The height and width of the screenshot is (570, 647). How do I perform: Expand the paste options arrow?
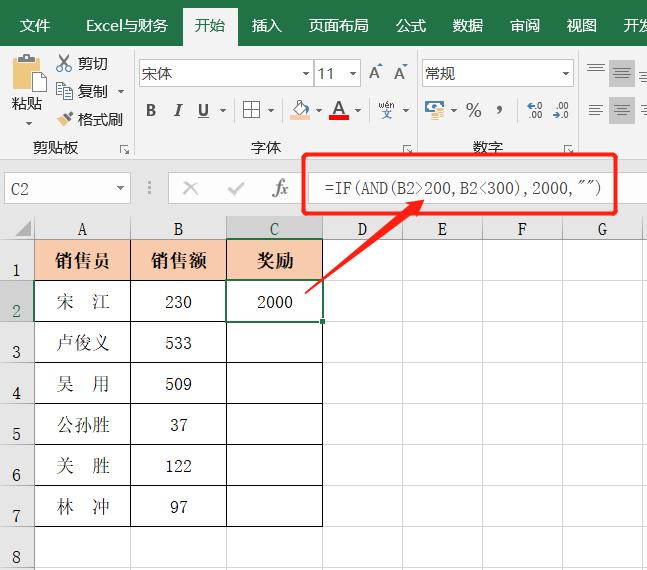click(28, 123)
